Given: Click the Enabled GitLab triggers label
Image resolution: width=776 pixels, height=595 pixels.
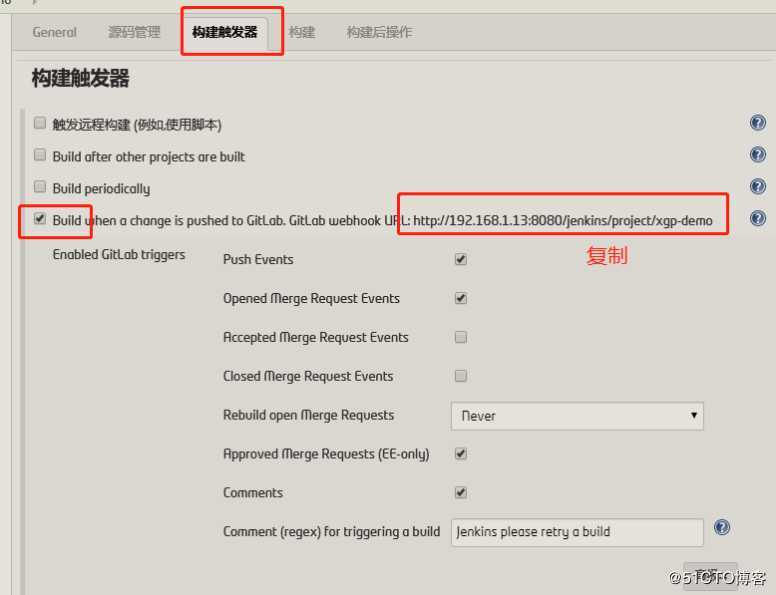Looking at the screenshot, I should pyautogui.click(x=119, y=254).
